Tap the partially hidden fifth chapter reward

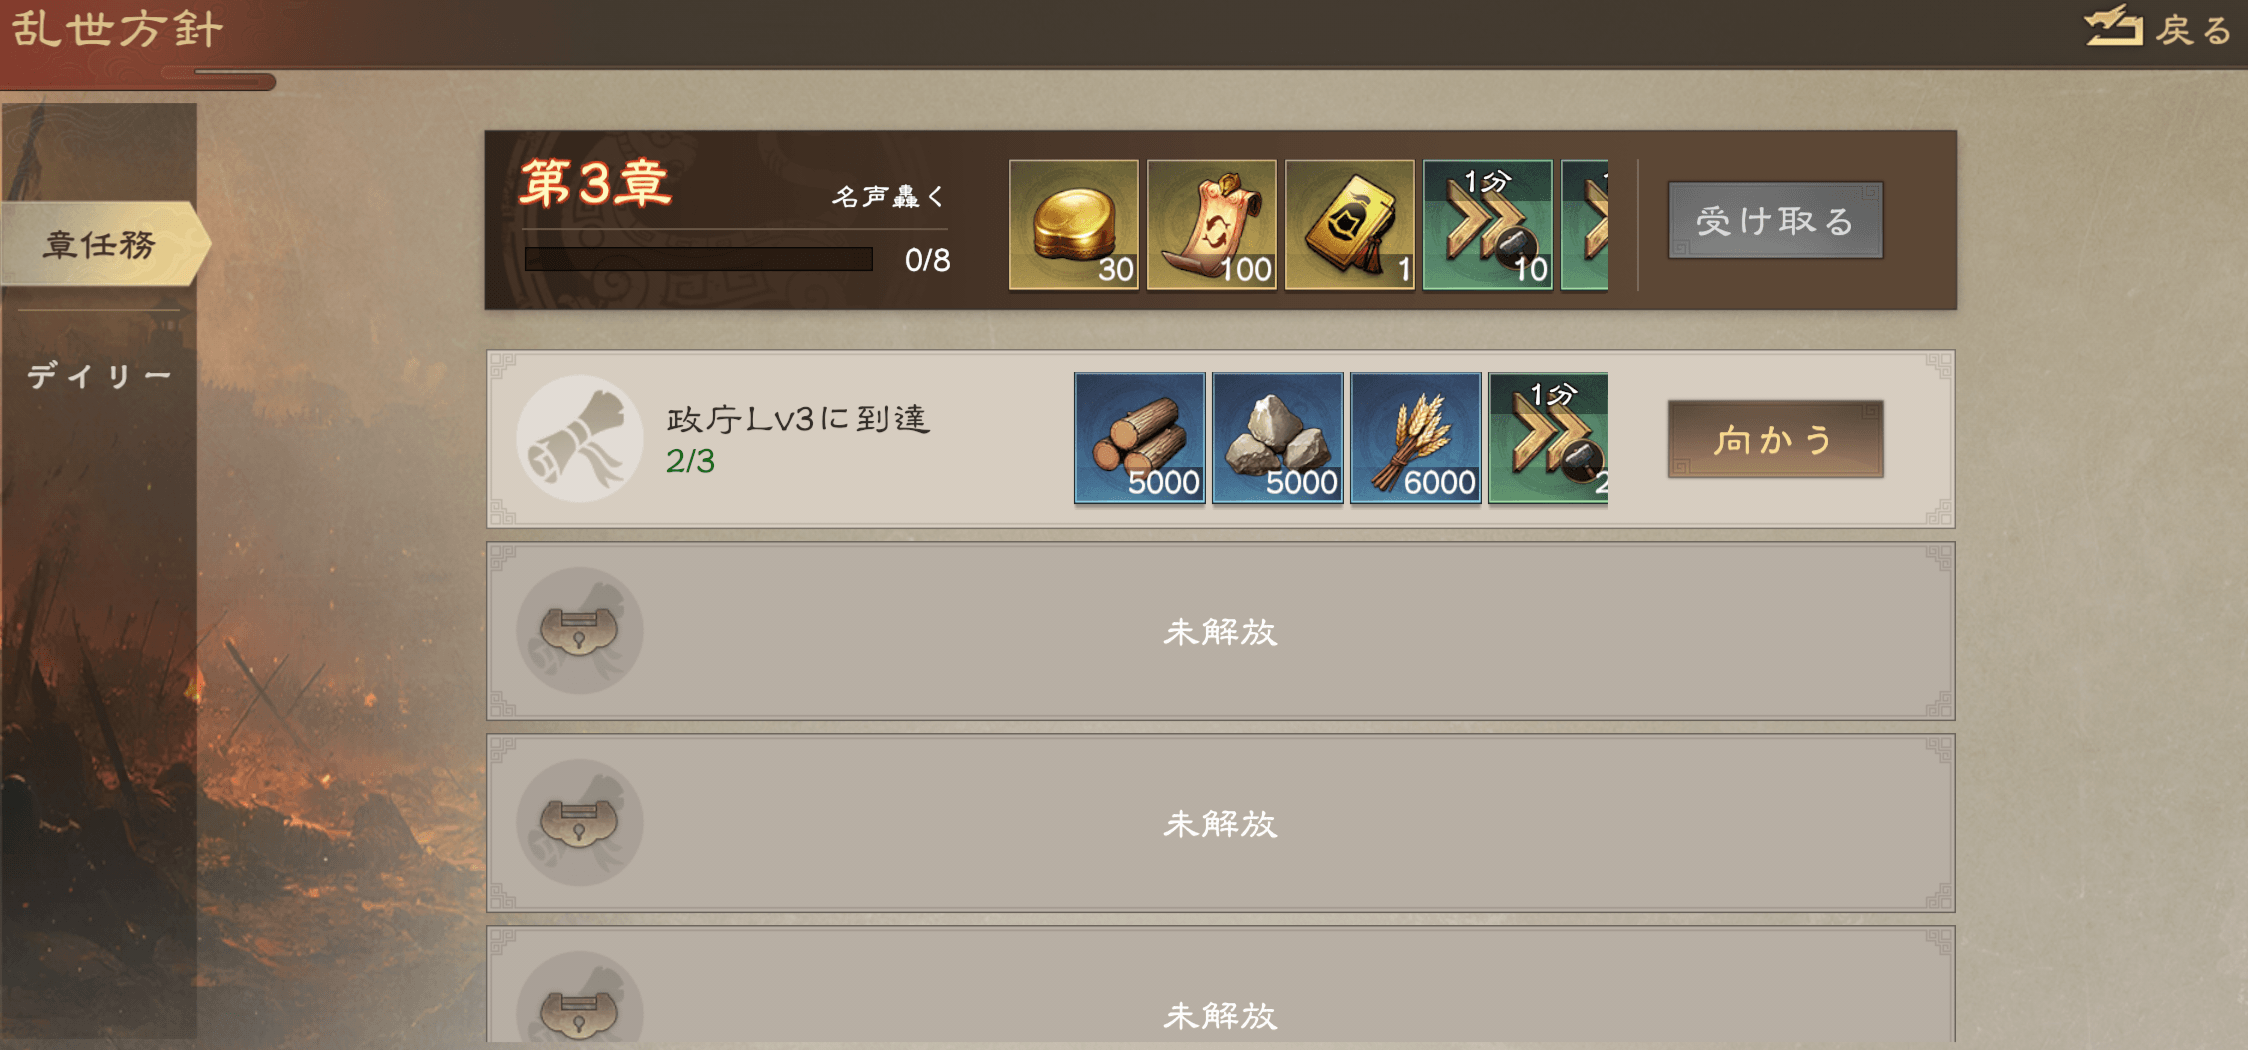(x=1585, y=225)
